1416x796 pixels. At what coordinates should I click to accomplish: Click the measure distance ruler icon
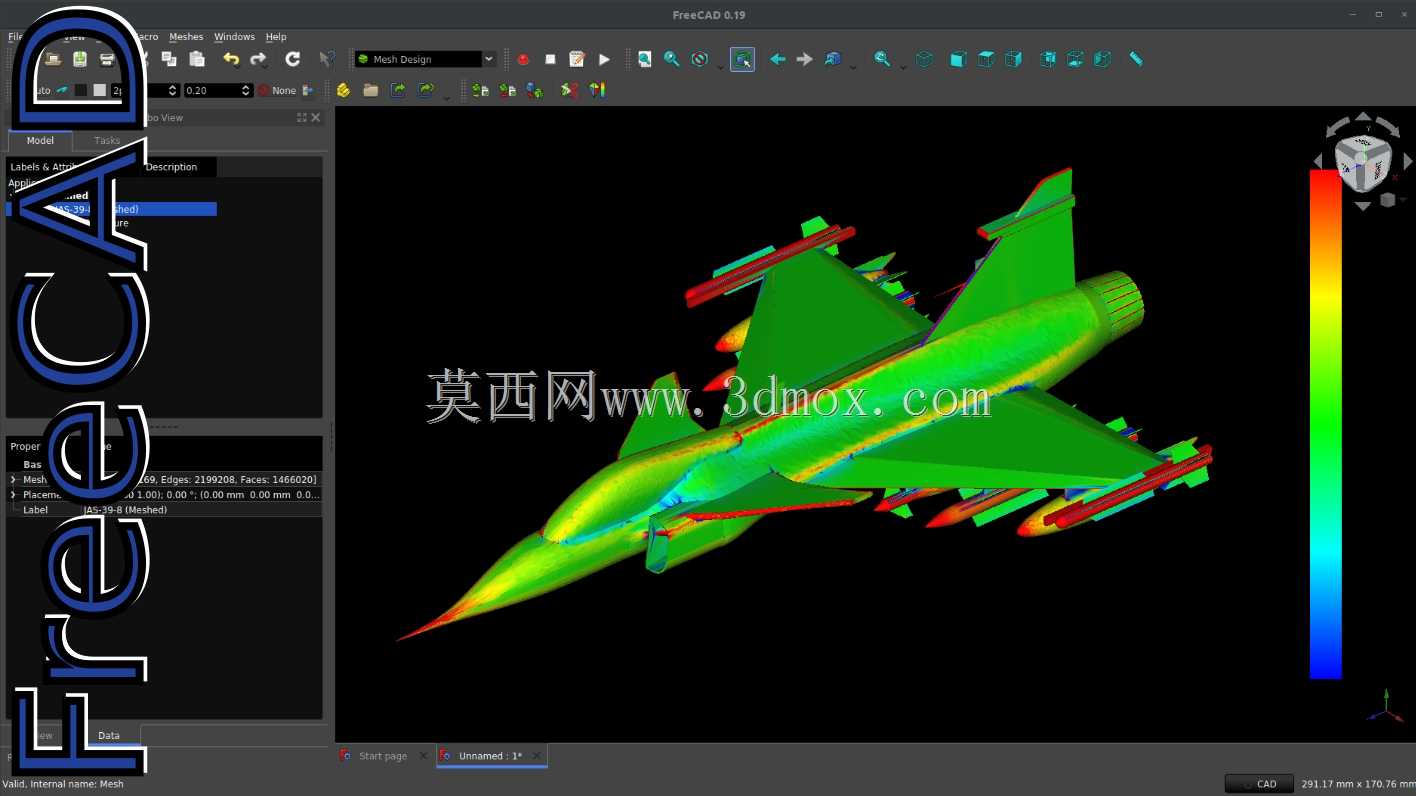click(x=1136, y=59)
